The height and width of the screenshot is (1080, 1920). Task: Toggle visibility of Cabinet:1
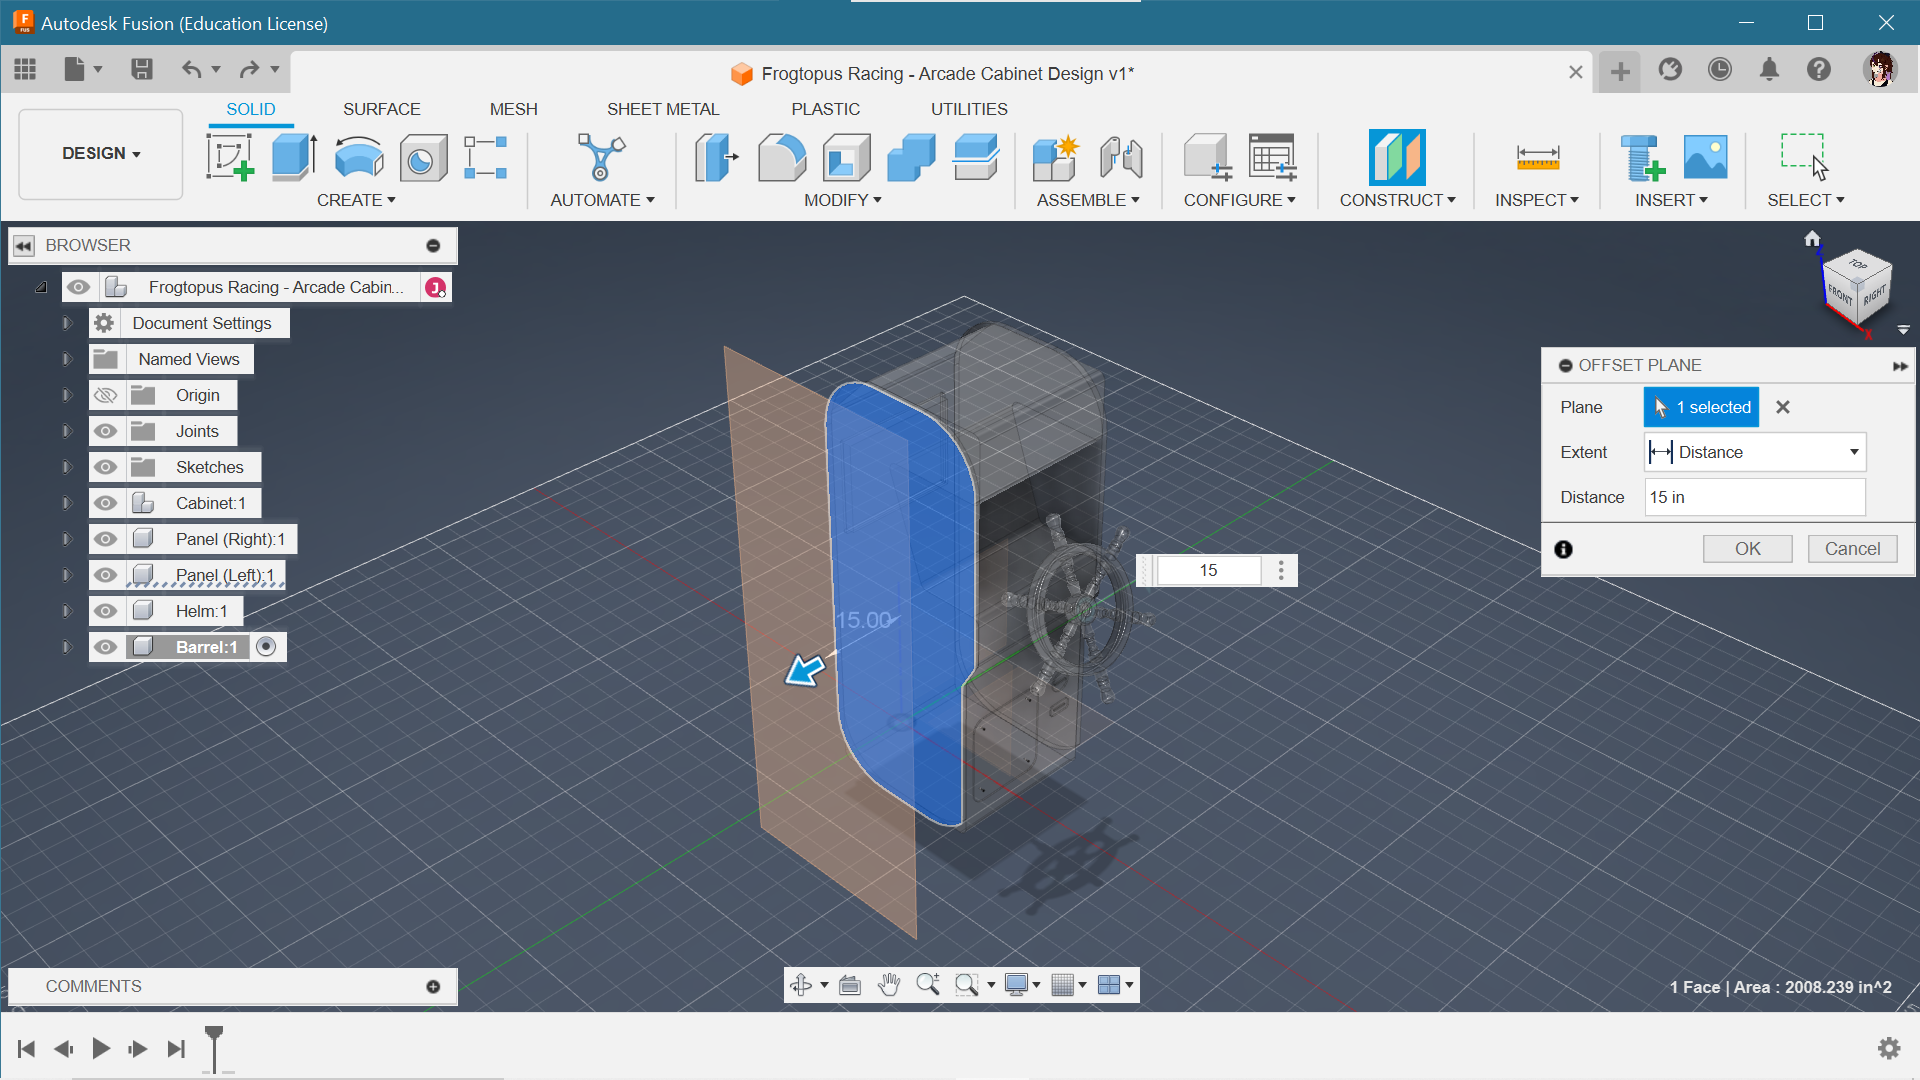click(105, 503)
